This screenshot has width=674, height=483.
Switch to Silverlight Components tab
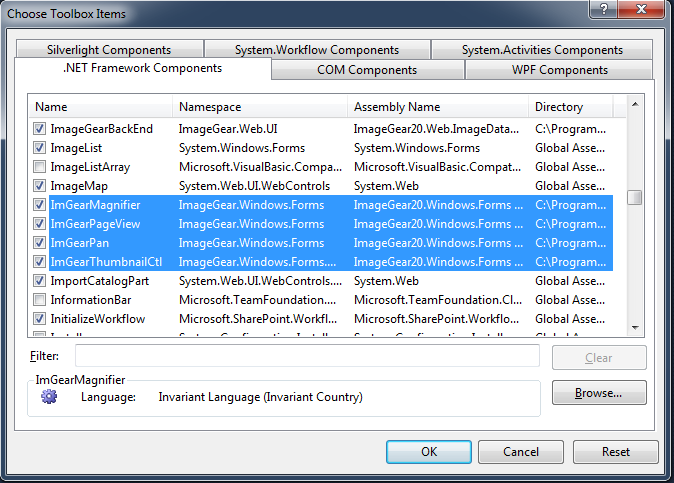click(109, 49)
